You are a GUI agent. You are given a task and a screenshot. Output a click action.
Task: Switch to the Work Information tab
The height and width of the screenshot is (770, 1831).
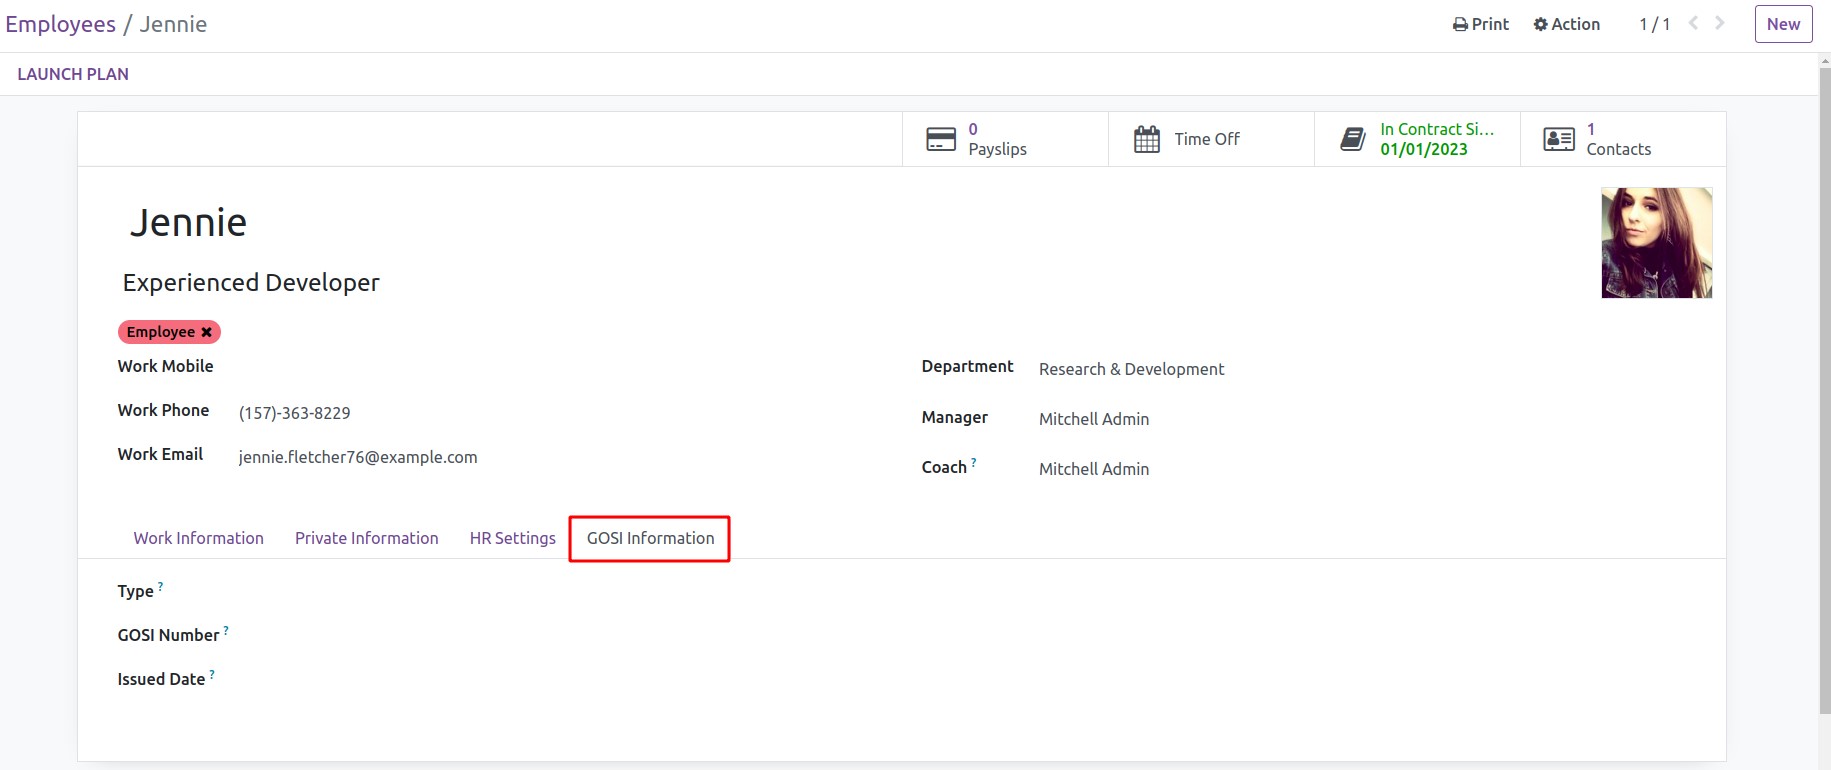tap(199, 538)
